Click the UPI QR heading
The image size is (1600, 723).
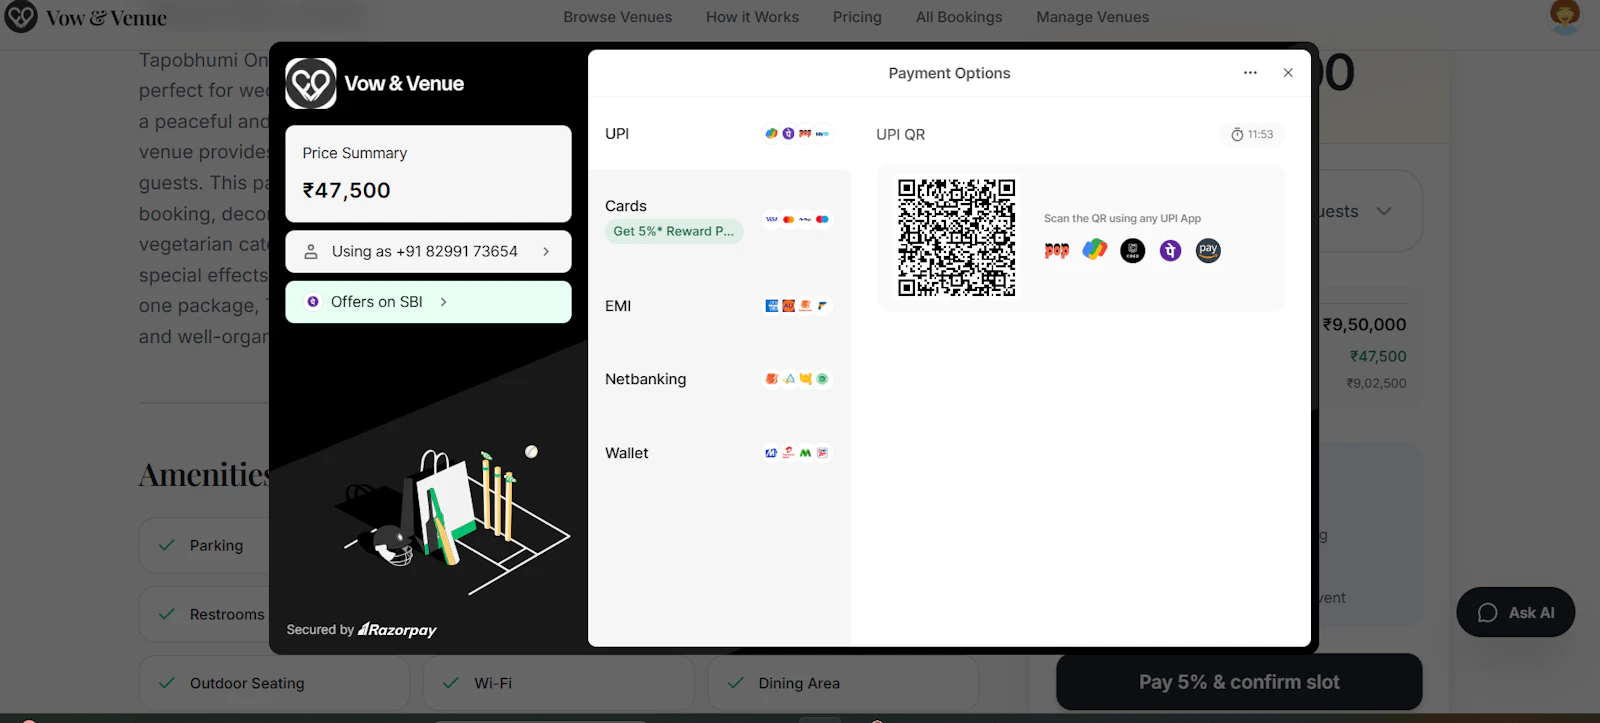(x=900, y=134)
